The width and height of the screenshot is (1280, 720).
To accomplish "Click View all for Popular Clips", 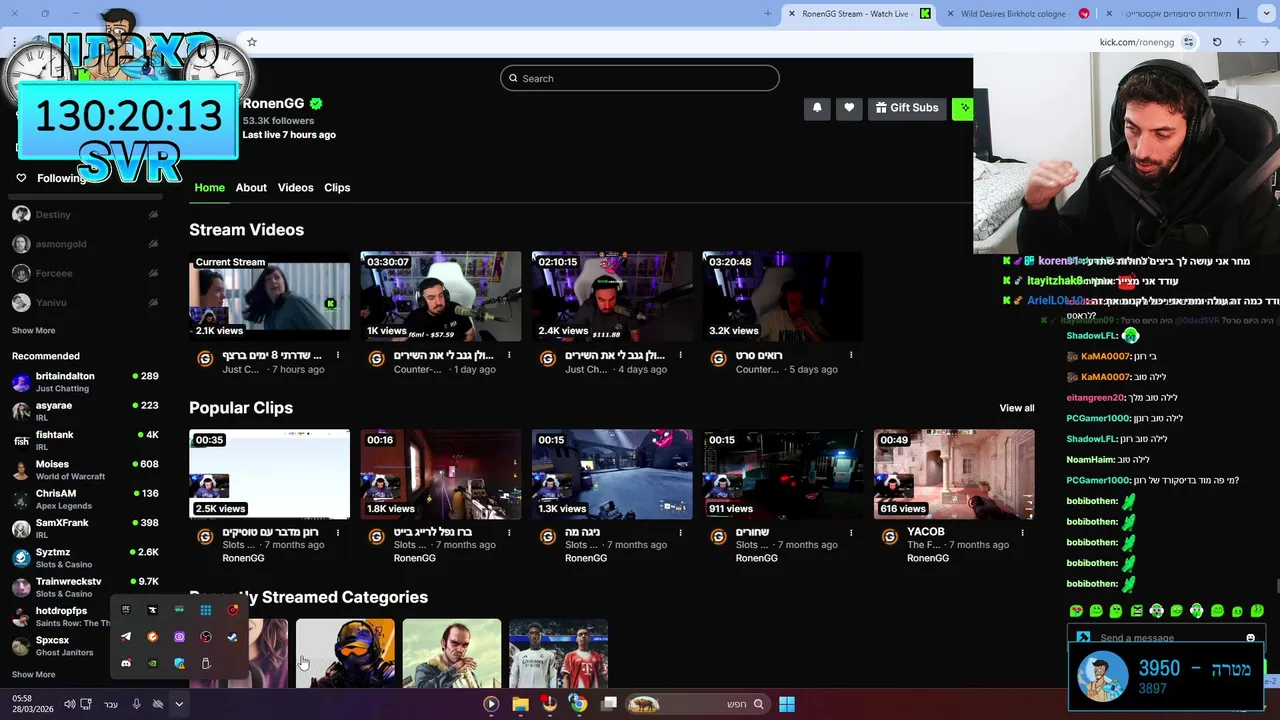I will (1016, 408).
